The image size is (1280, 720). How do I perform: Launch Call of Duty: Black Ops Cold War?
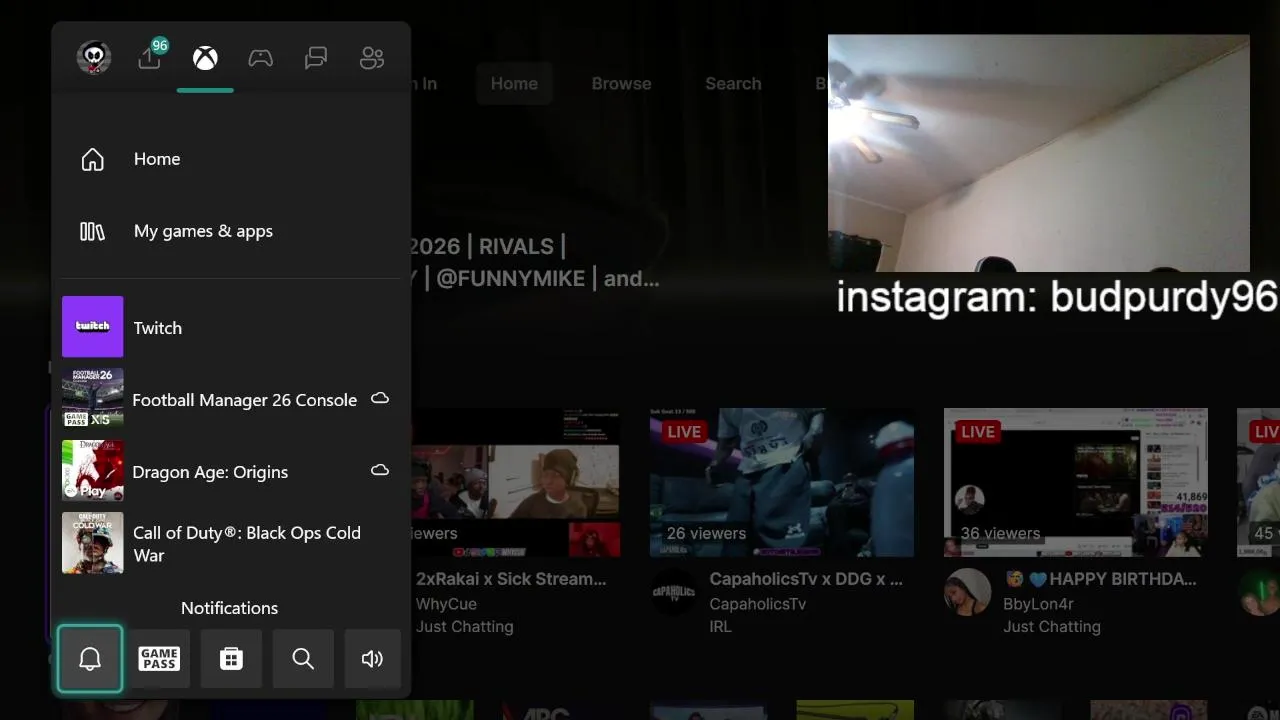tap(231, 543)
